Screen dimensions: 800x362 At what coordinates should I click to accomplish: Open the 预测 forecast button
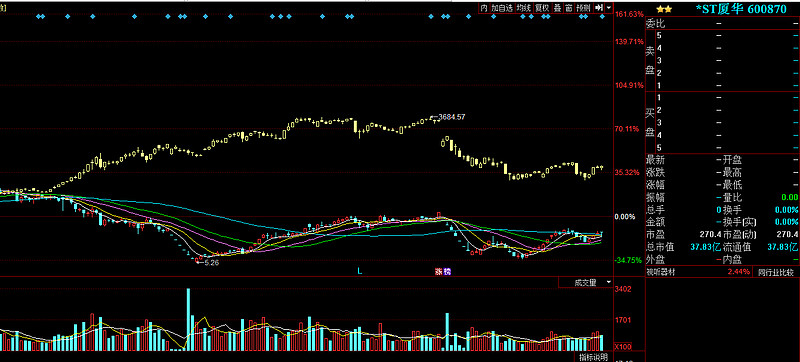point(583,8)
